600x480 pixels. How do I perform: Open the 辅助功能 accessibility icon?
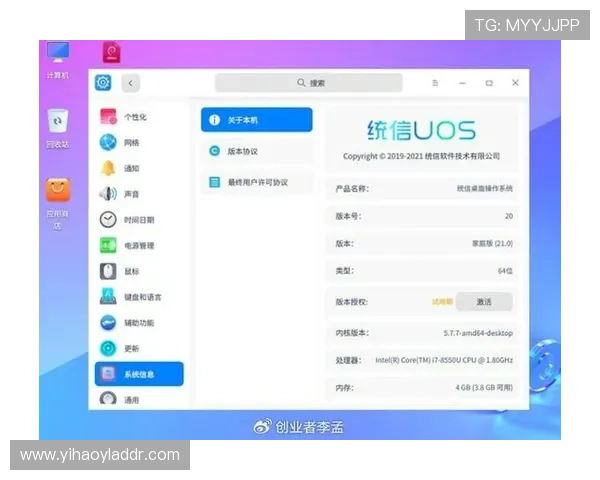[x=108, y=323]
